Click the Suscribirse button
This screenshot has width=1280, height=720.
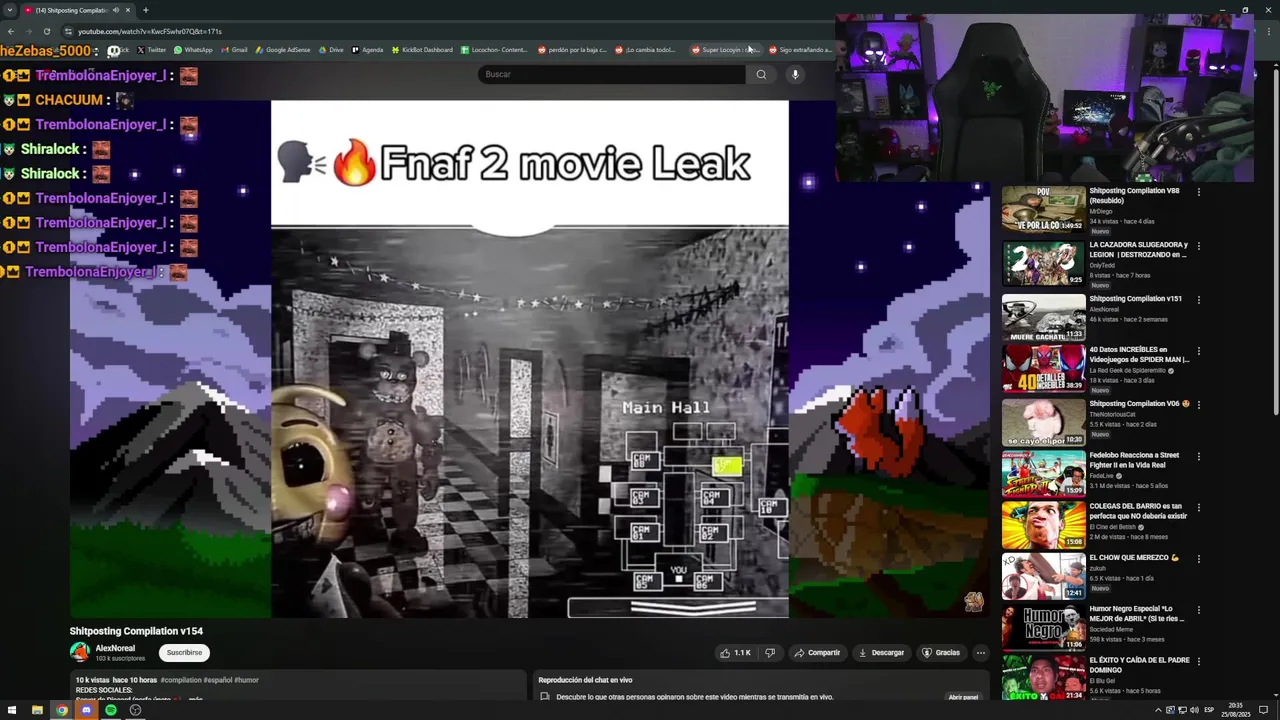tap(184, 653)
